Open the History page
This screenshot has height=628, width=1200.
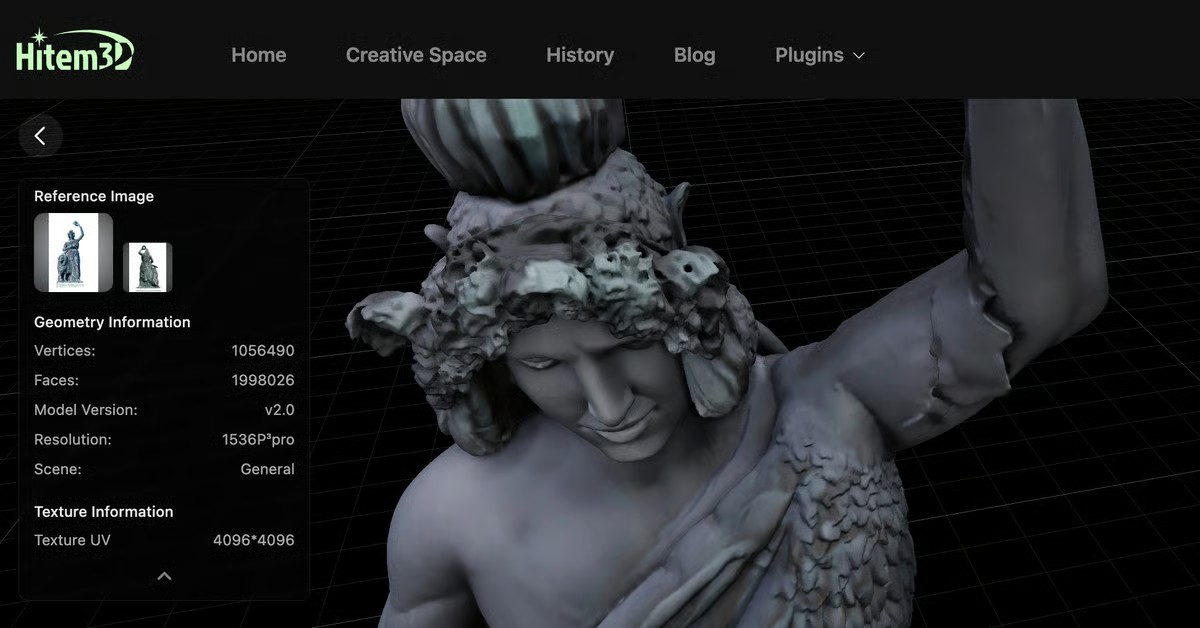[580, 55]
